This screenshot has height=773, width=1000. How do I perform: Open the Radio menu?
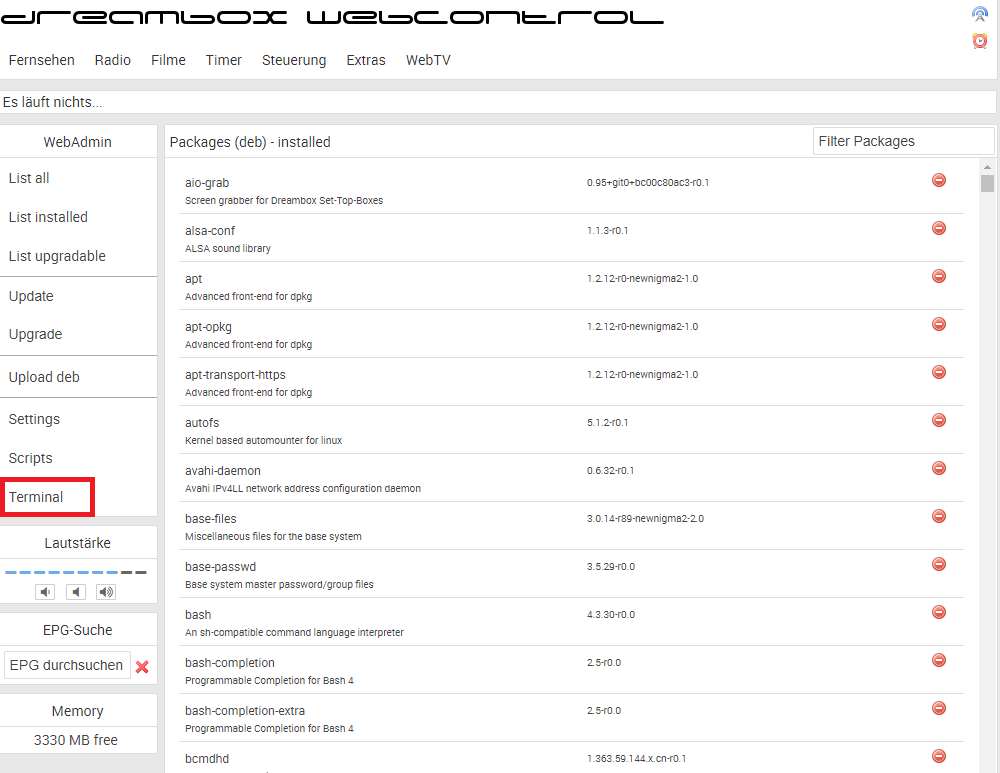pyautogui.click(x=113, y=60)
